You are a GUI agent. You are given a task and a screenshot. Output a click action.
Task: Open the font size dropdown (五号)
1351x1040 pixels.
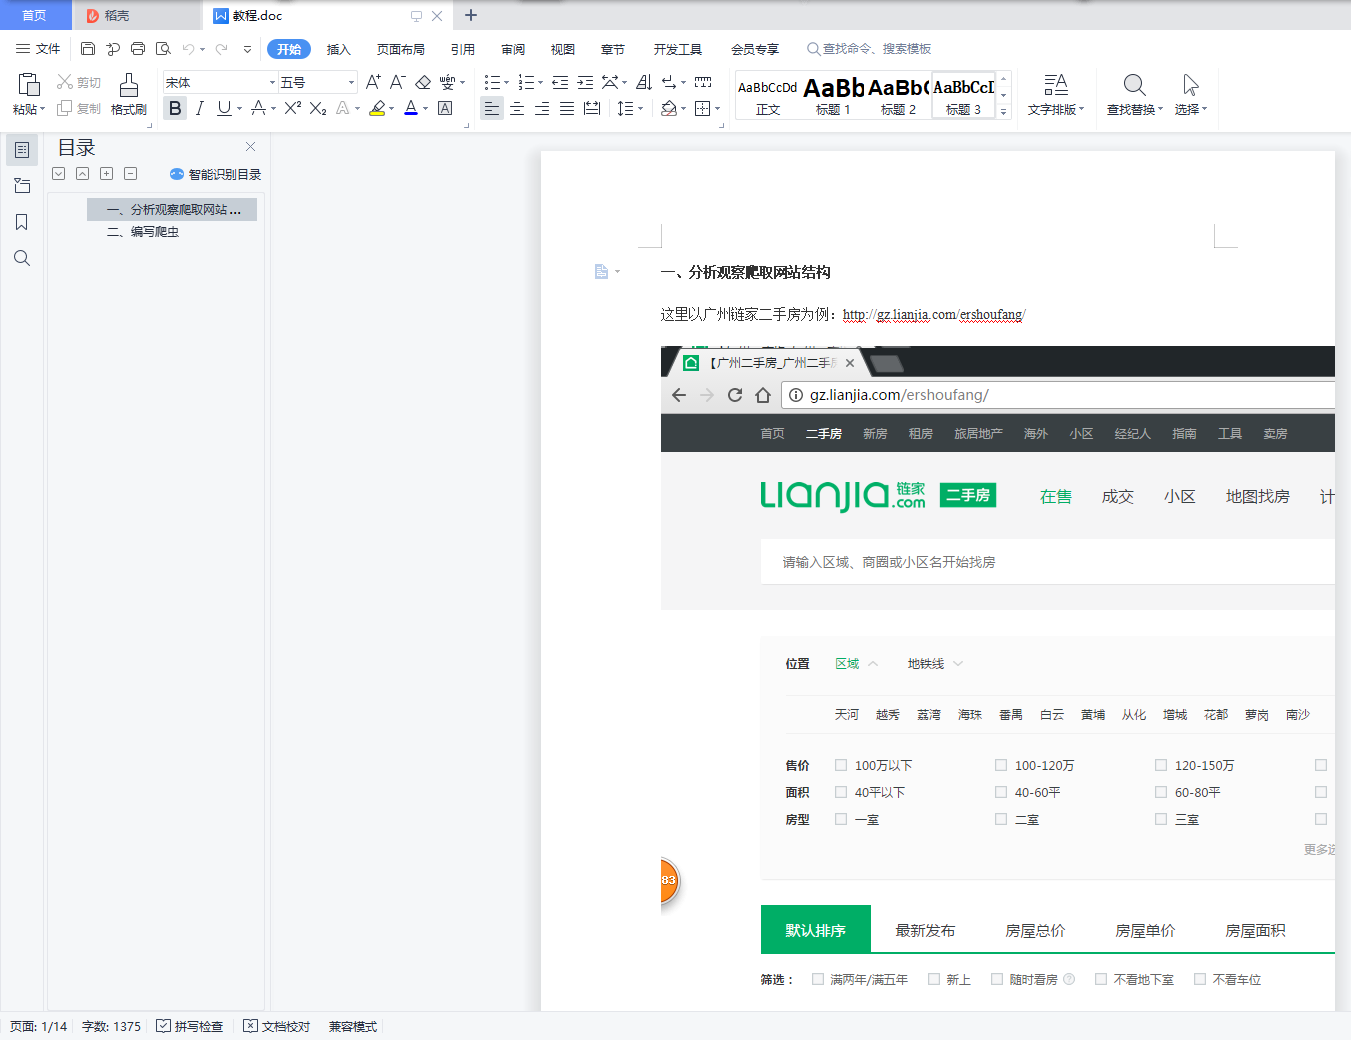351,82
